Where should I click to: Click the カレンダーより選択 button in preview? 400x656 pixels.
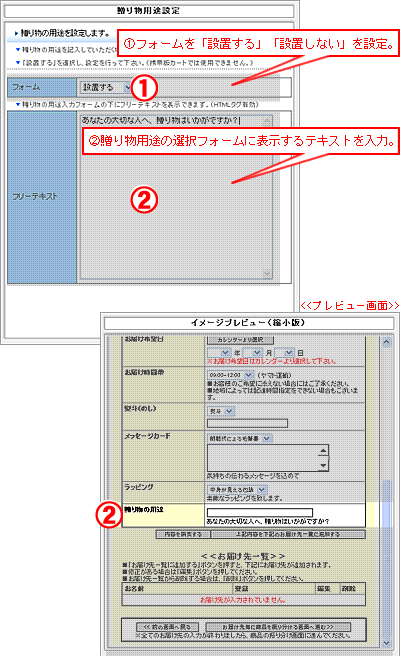pyautogui.click(x=240, y=340)
